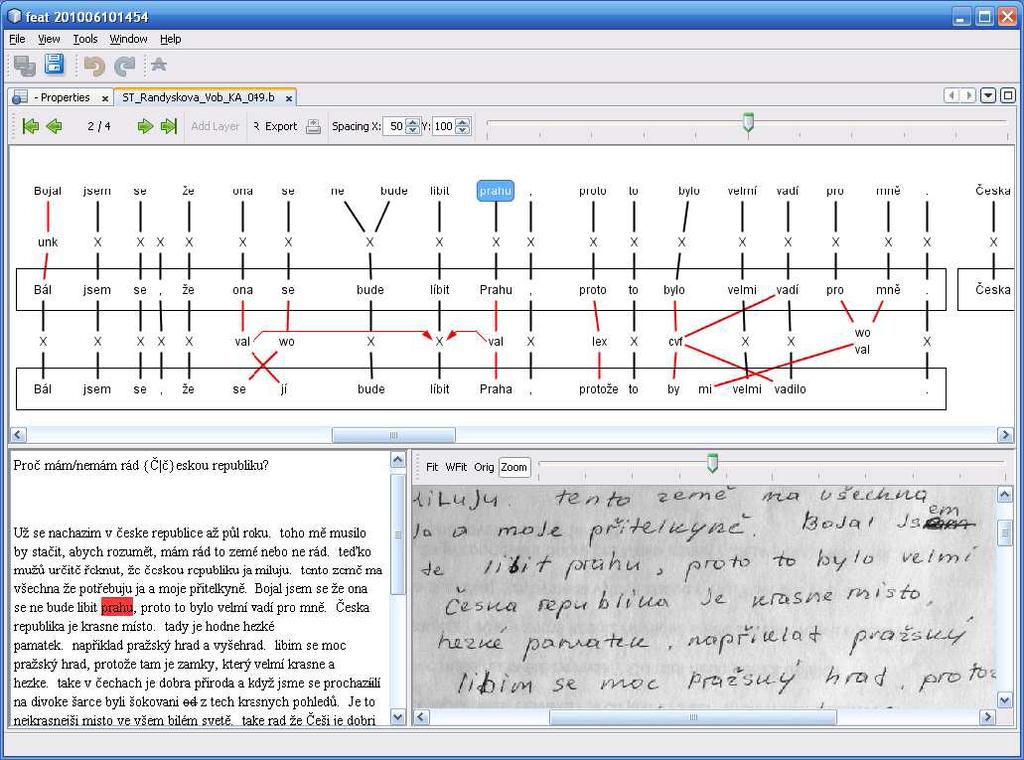Viewport: 1024px width, 760px height.
Task: Click the page indicator '2 / 4'
Action: click(x=99, y=126)
